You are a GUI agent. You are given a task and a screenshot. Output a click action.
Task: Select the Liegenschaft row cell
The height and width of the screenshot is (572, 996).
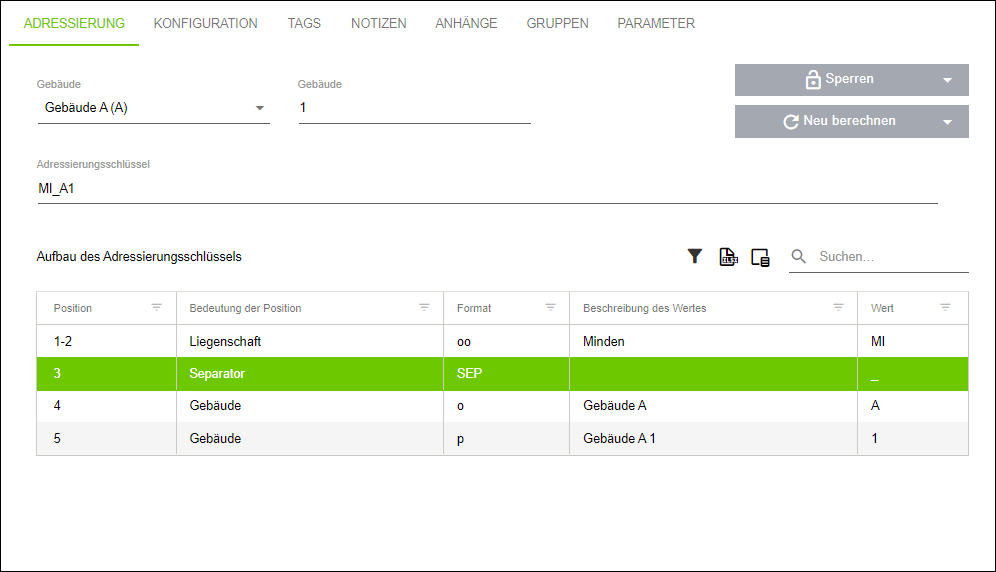point(310,341)
